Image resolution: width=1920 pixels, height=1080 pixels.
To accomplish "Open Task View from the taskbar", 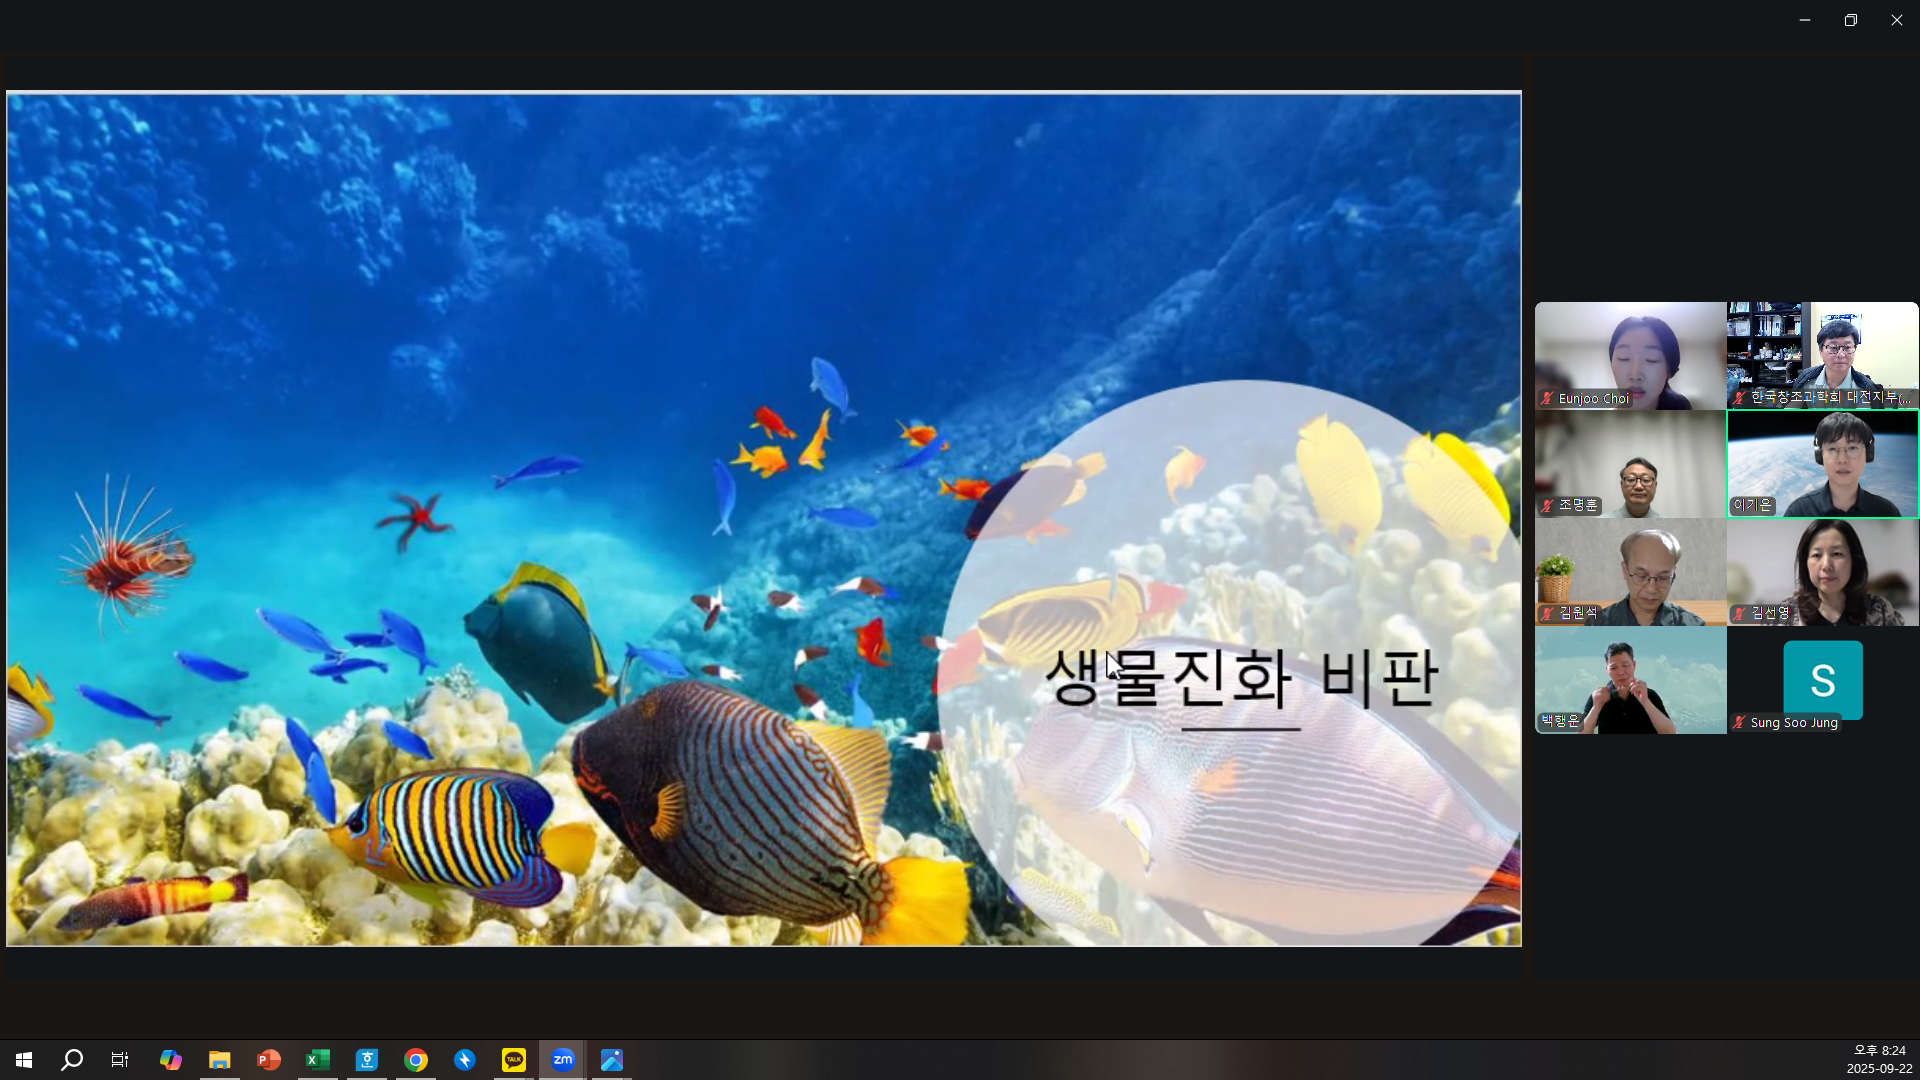I will [x=120, y=1059].
